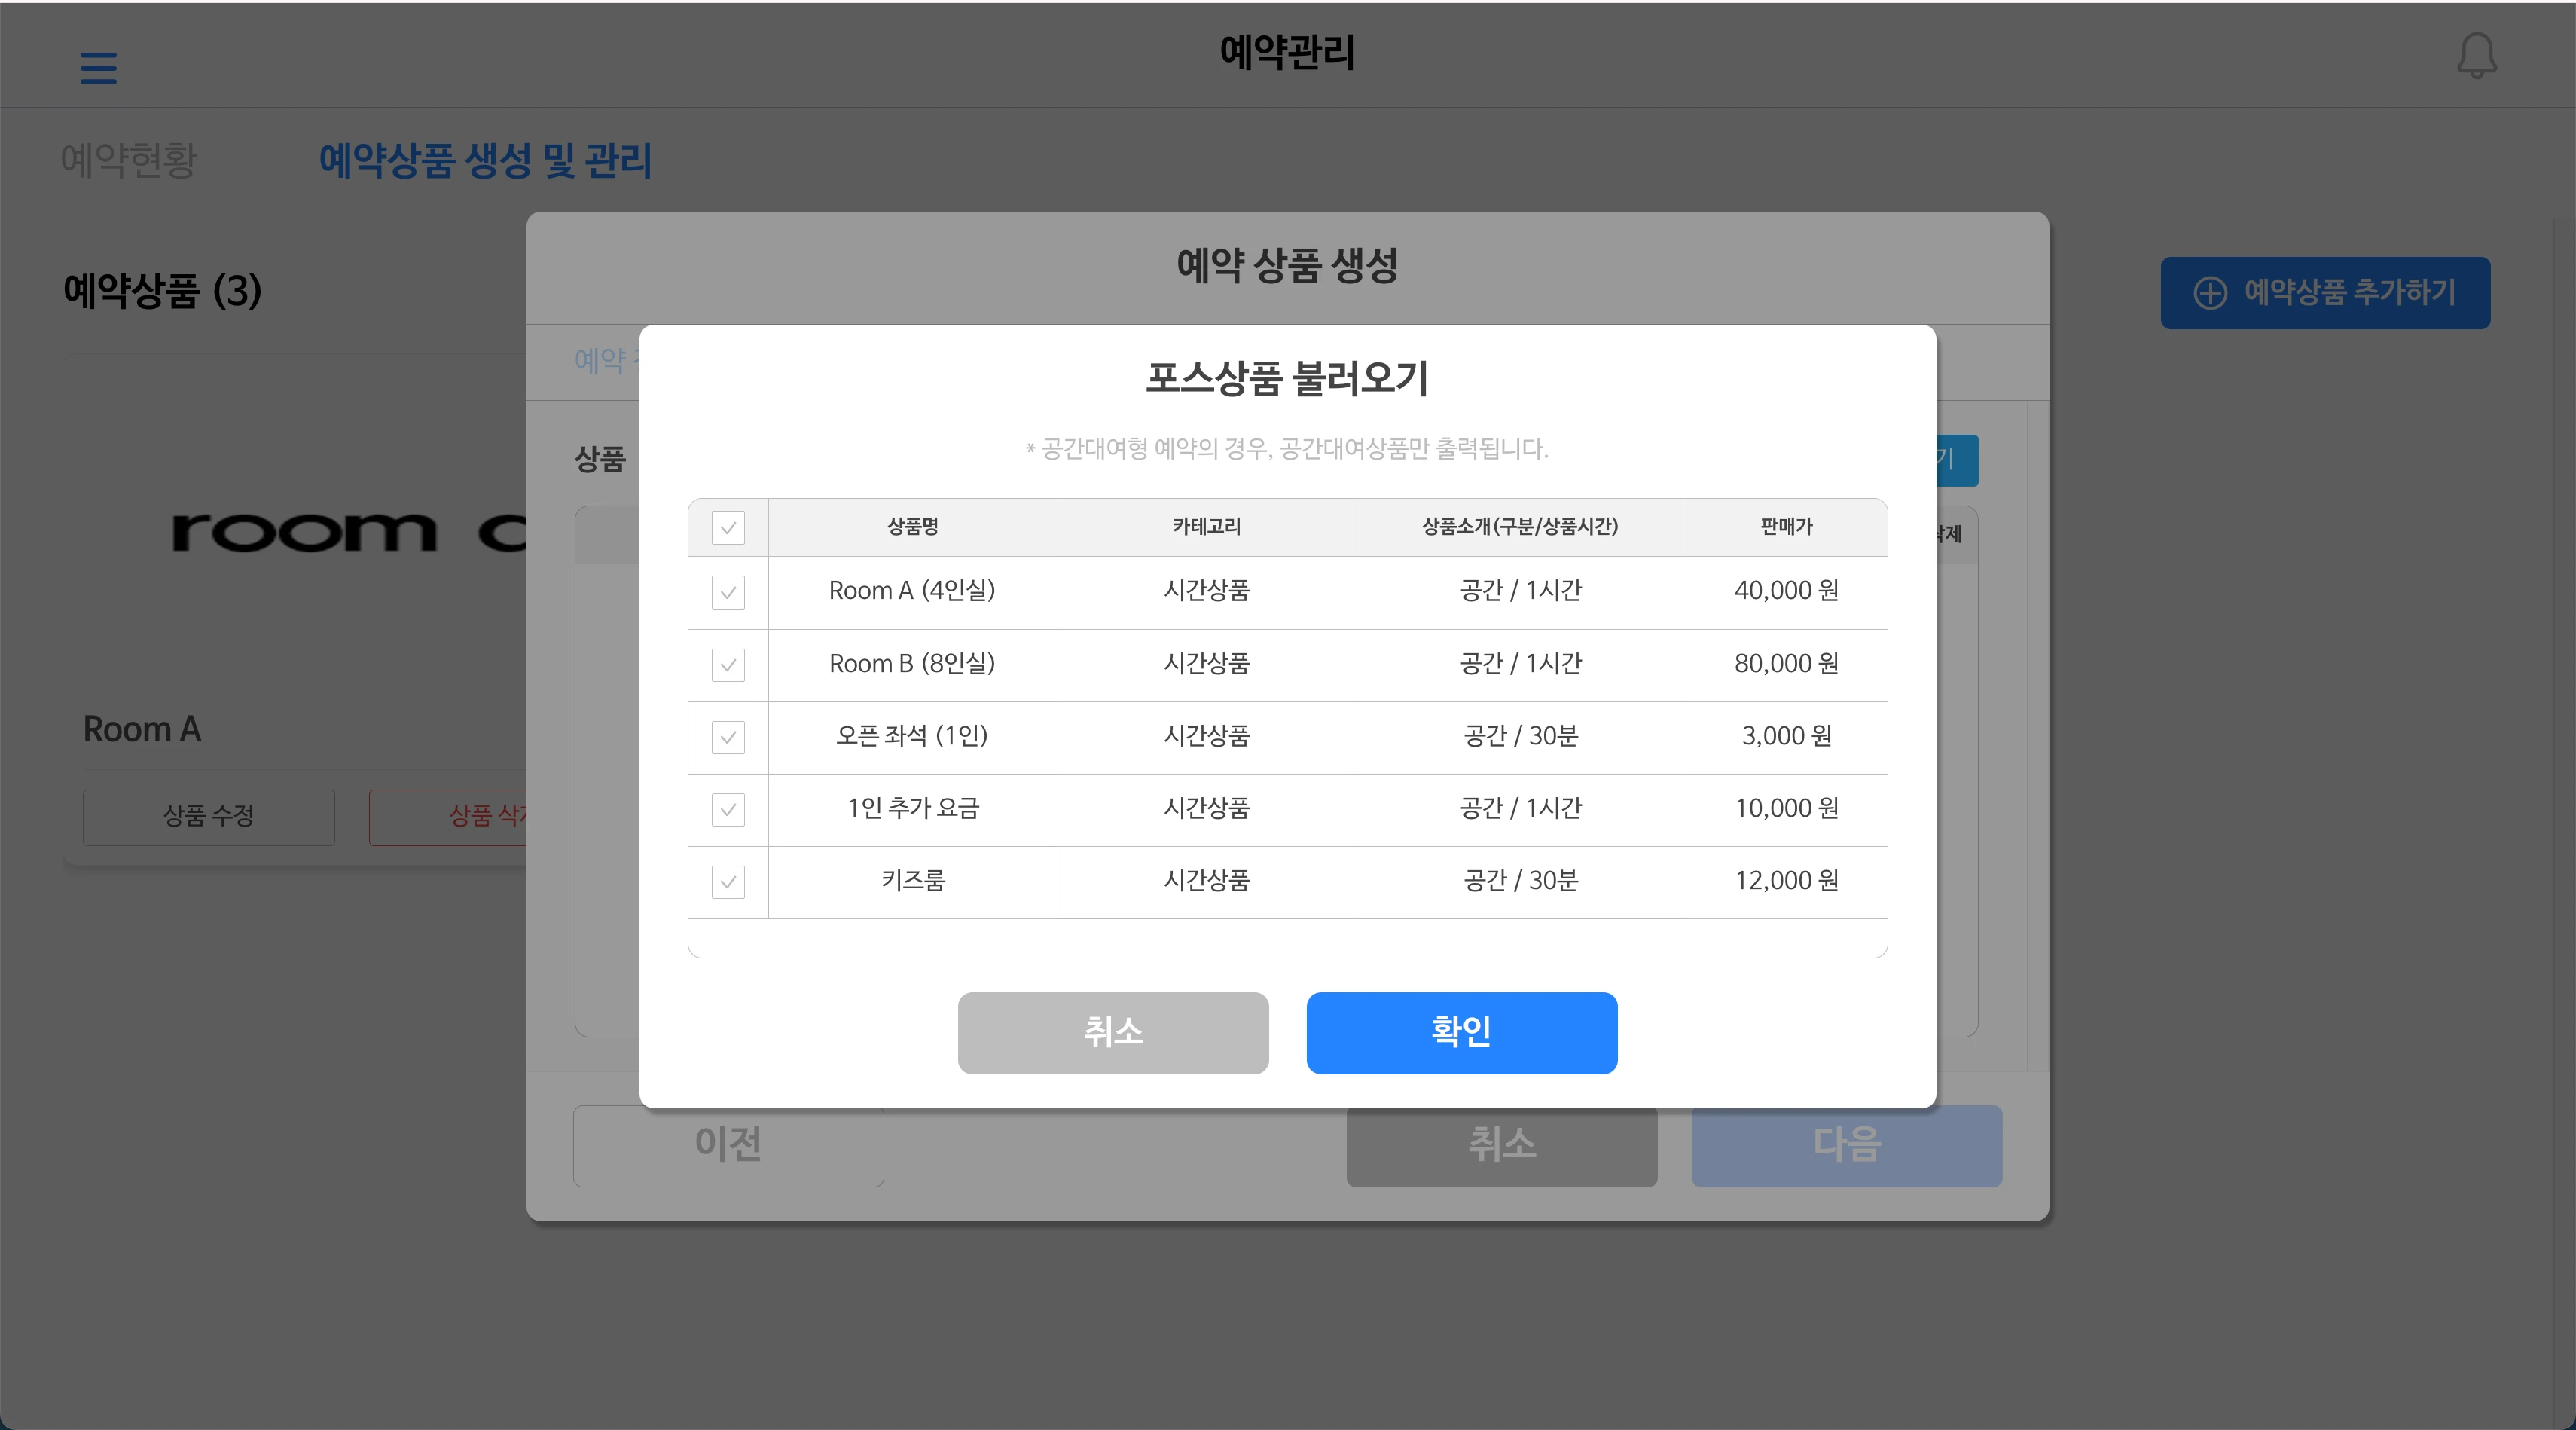
Task: Click 확인 in the 포스상품 불러오기 dialog
Action: [x=1461, y=1033]
